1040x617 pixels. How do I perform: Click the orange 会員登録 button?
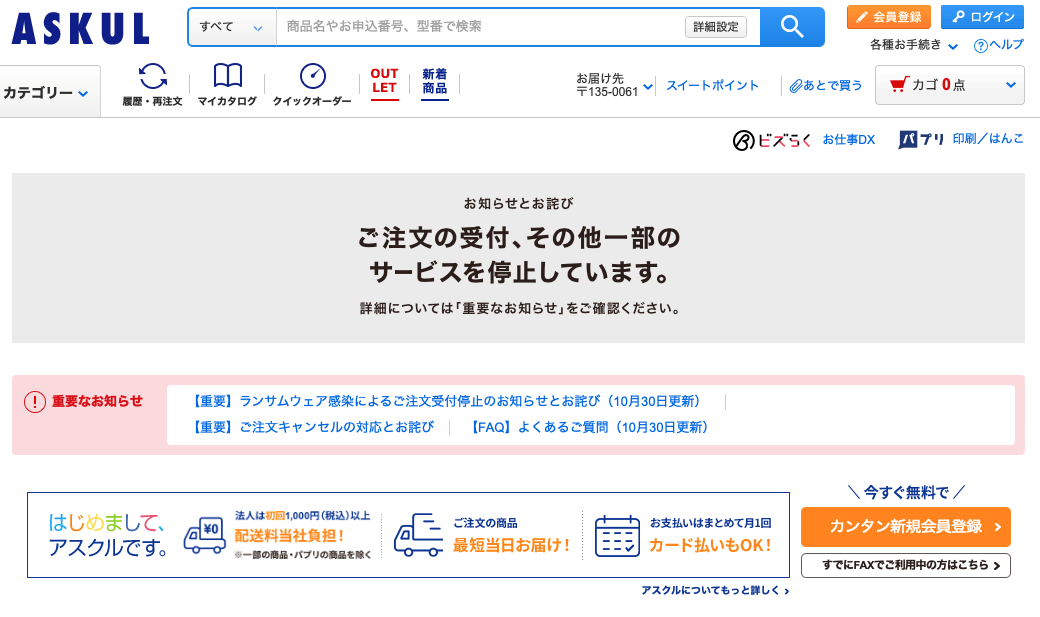click(888, 17)
